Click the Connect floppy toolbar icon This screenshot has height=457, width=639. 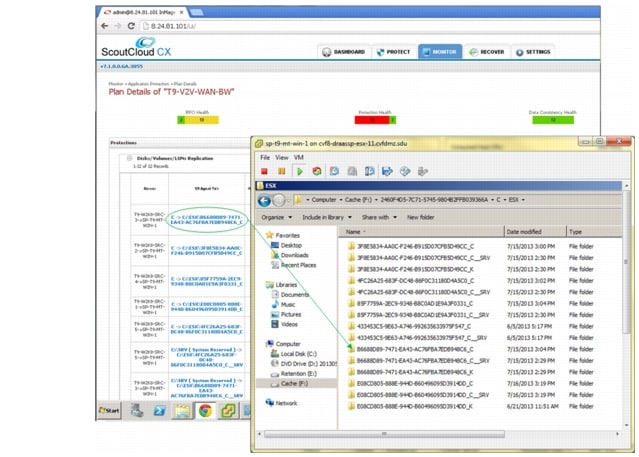pyautogui.click(x=387, y=171)
